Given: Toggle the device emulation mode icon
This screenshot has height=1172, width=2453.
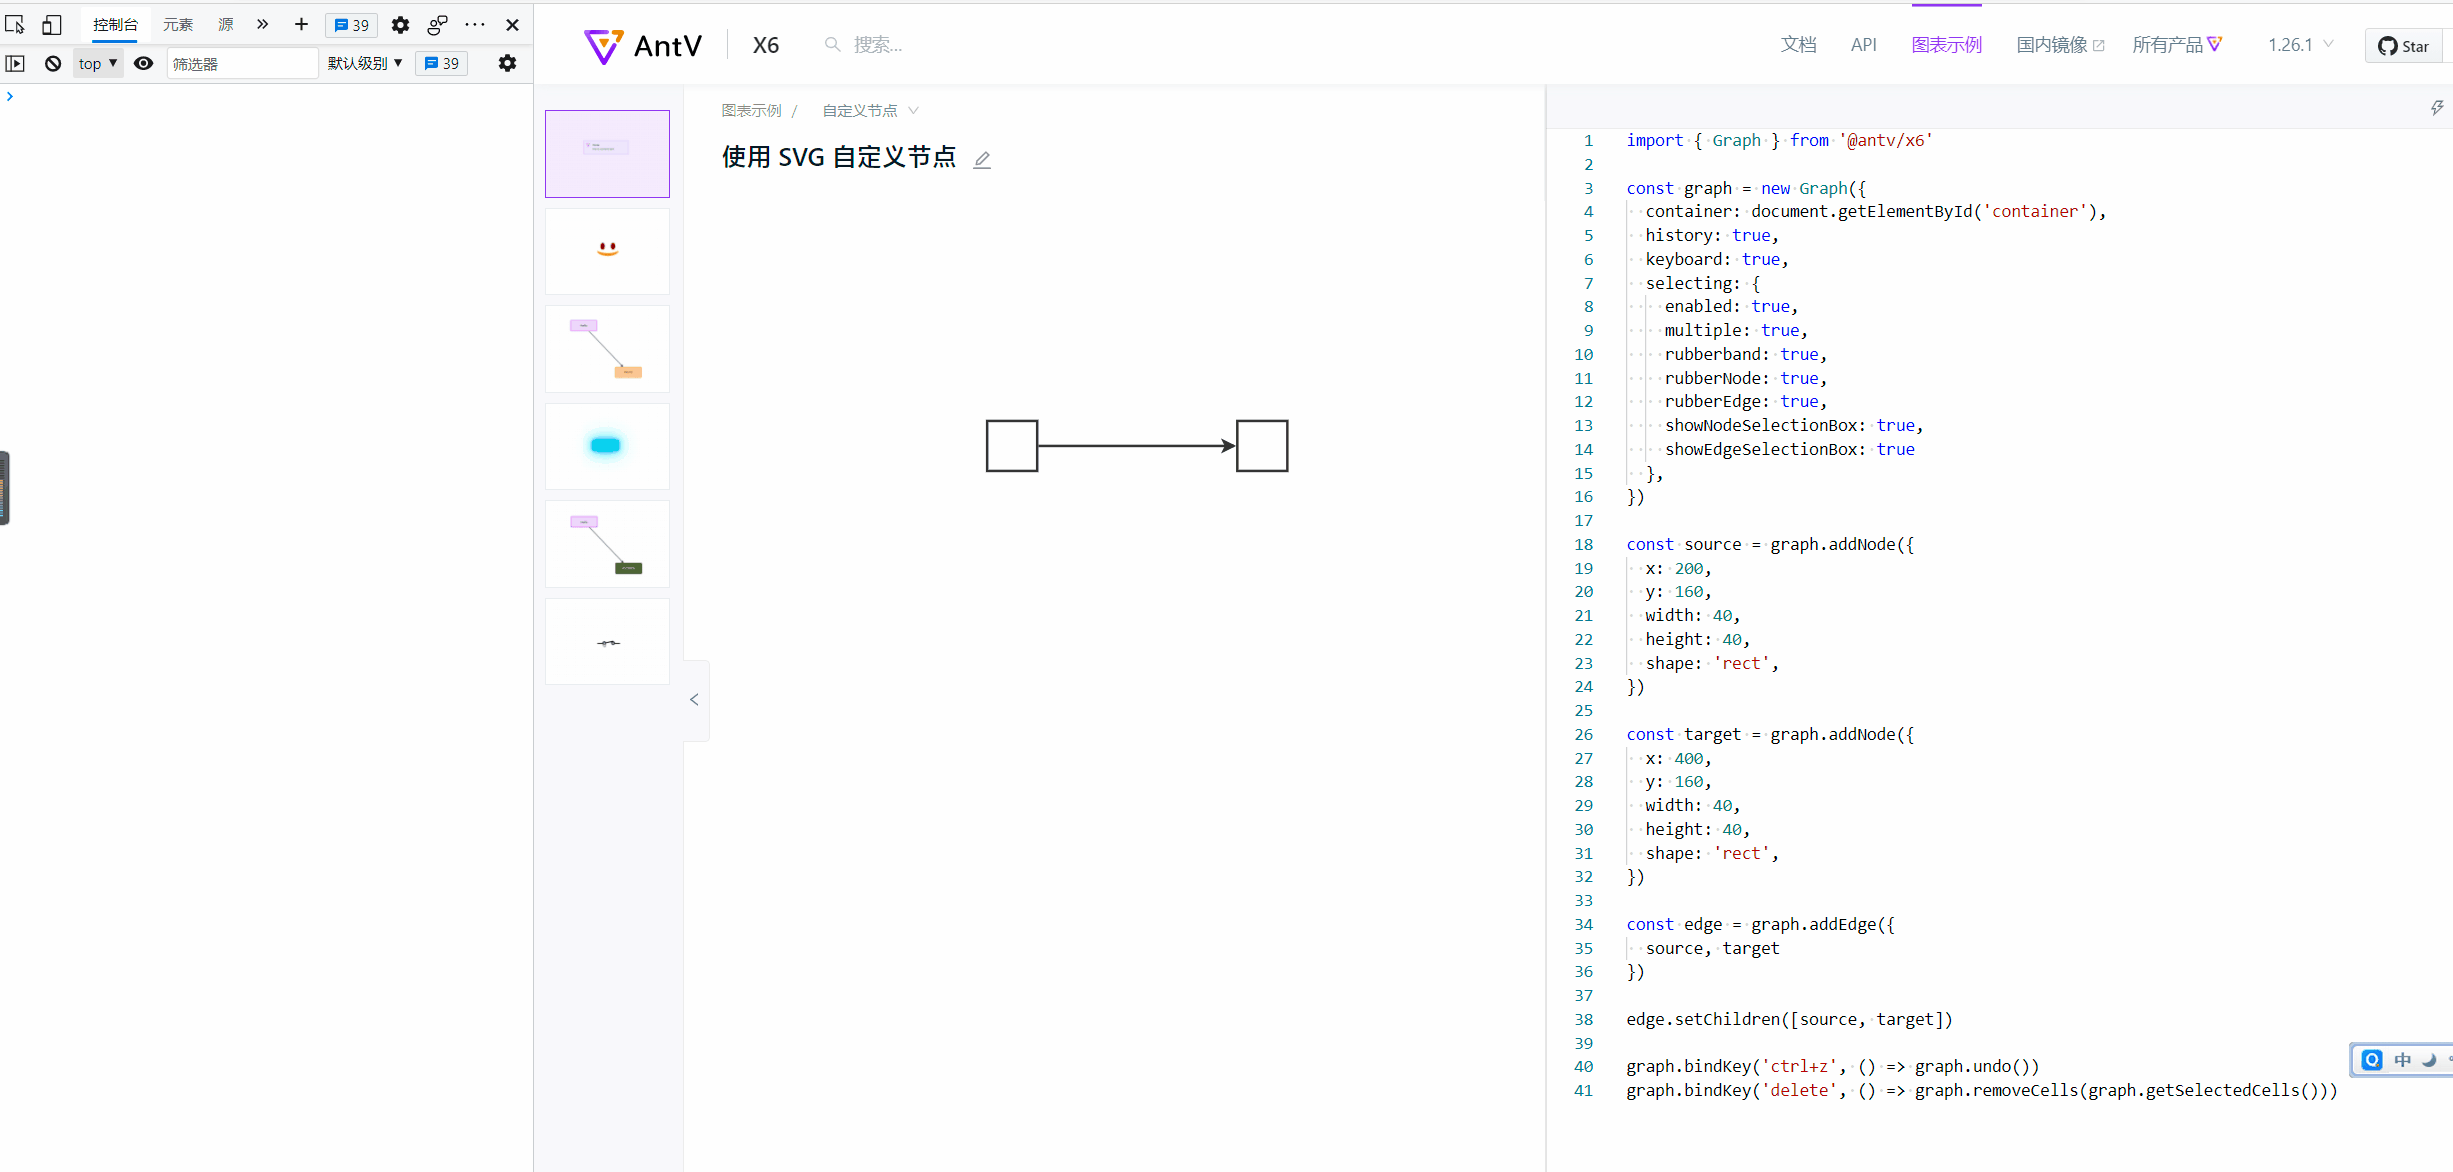Looking at the screenshot, I should click(x=51, y=24).
